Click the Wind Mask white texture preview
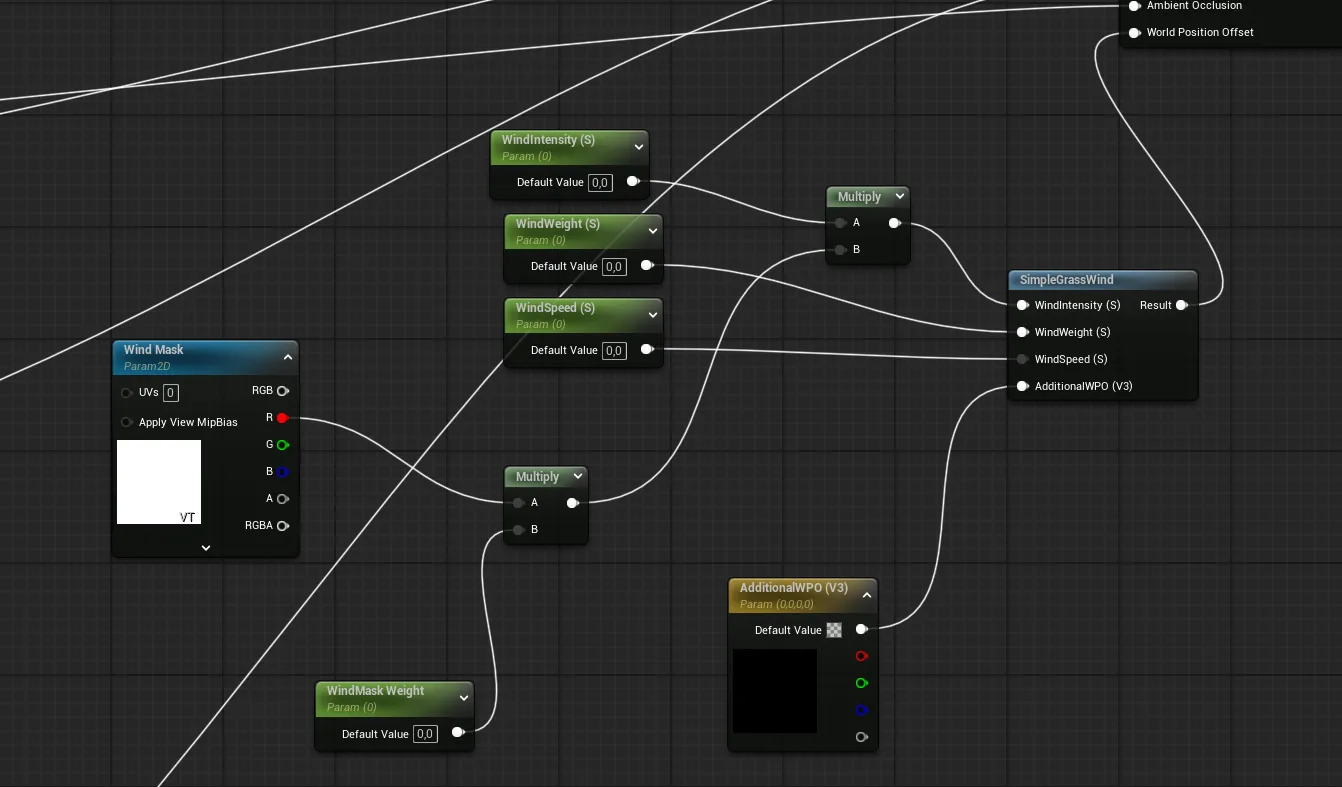Viewport: 1342px width, 787px height. tap(159, 482)
